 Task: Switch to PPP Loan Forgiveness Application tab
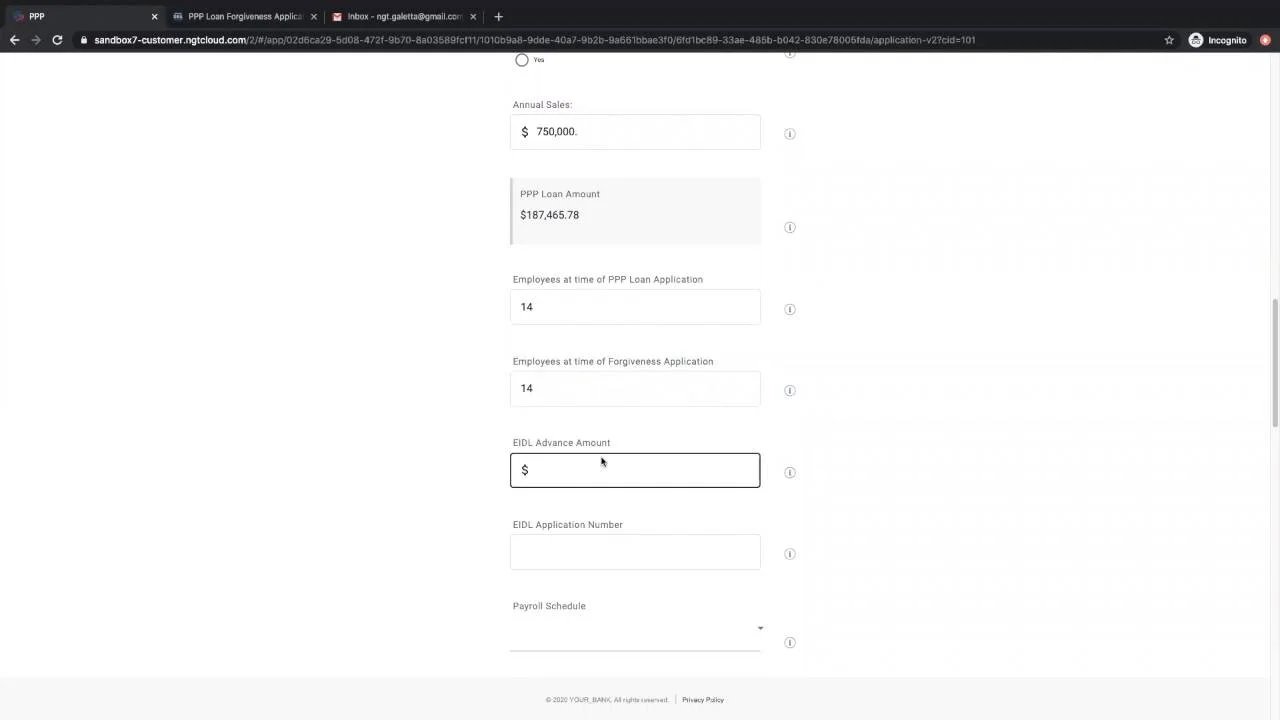click(x=244, y=16)
